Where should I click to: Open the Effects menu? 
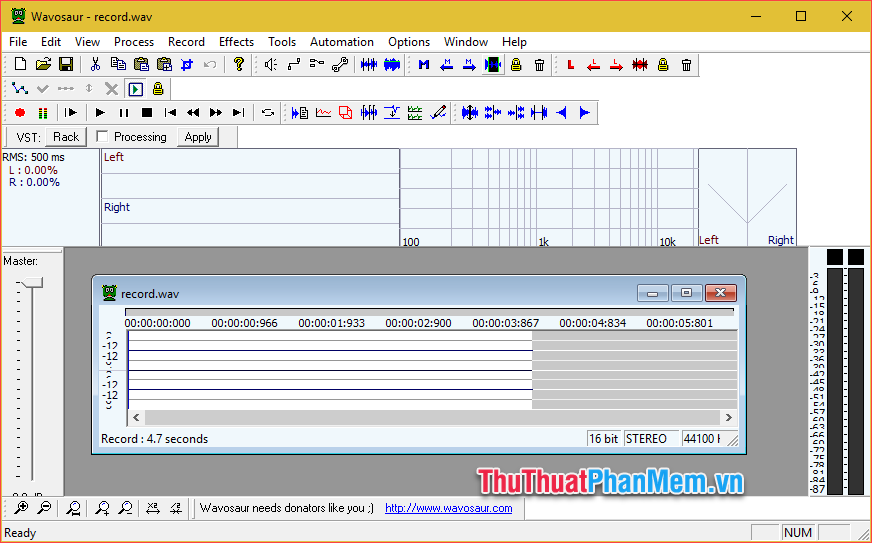pos(236,42)
